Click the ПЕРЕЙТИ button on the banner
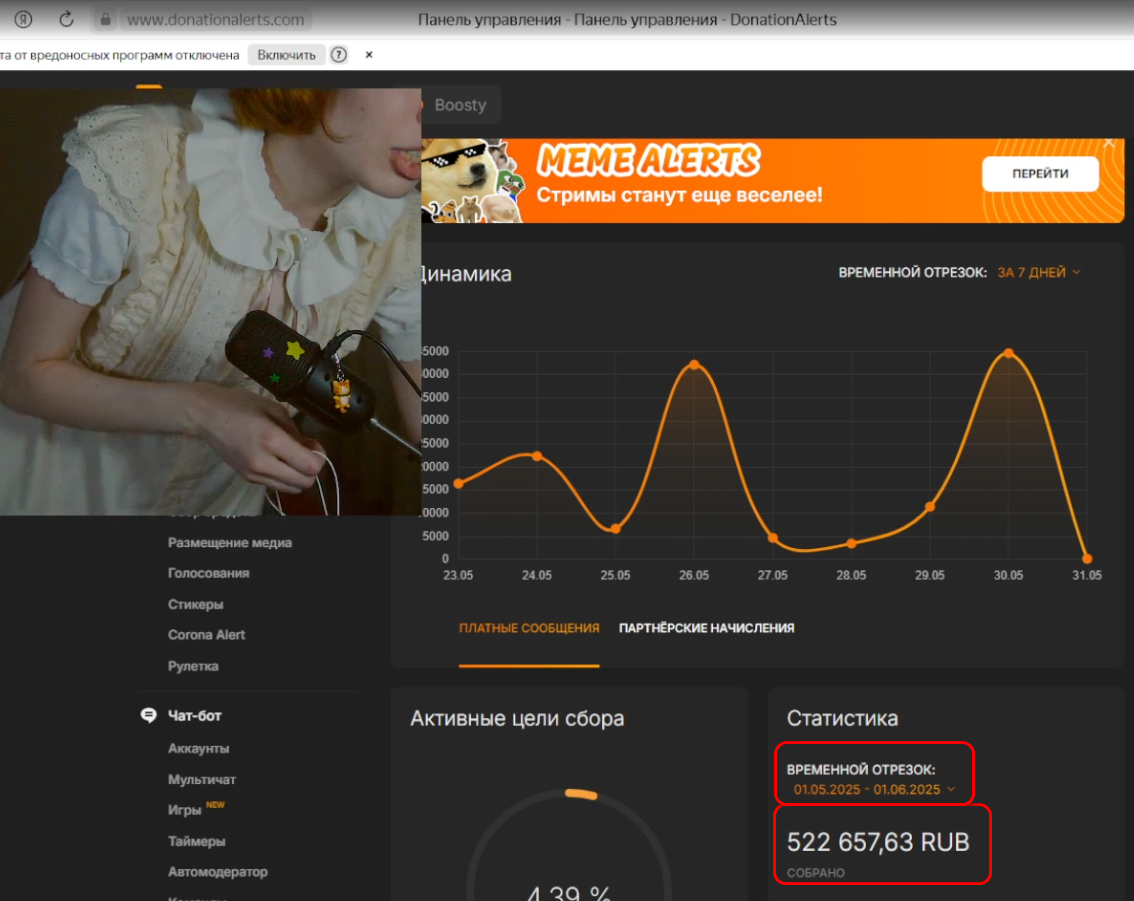The image size is (1134, 901). click(x=1040, y=174)
